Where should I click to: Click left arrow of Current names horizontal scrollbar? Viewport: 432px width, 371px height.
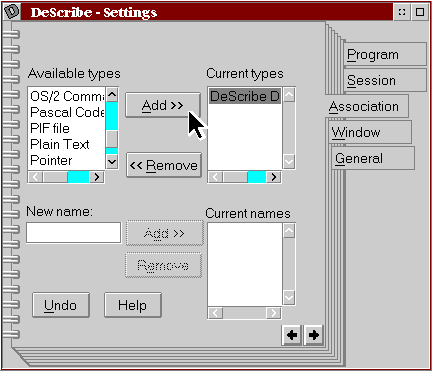tap(215, 313)
